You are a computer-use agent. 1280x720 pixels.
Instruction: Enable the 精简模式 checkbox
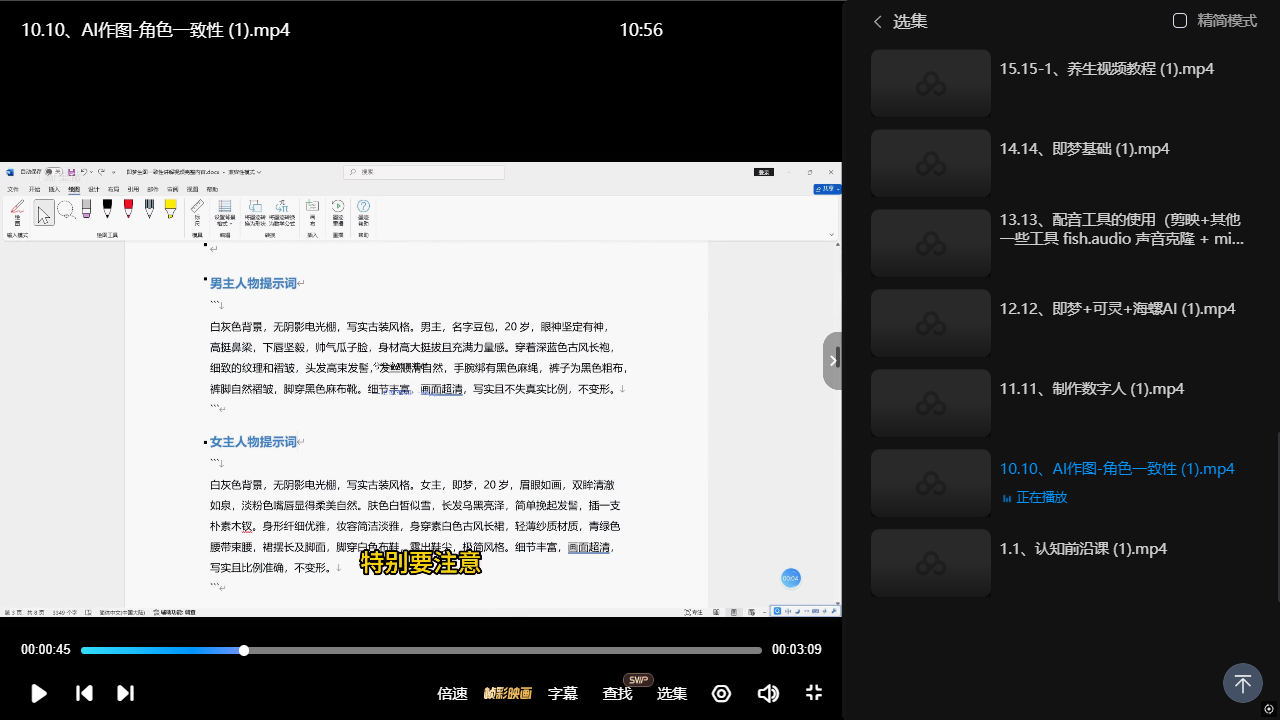1180,21
